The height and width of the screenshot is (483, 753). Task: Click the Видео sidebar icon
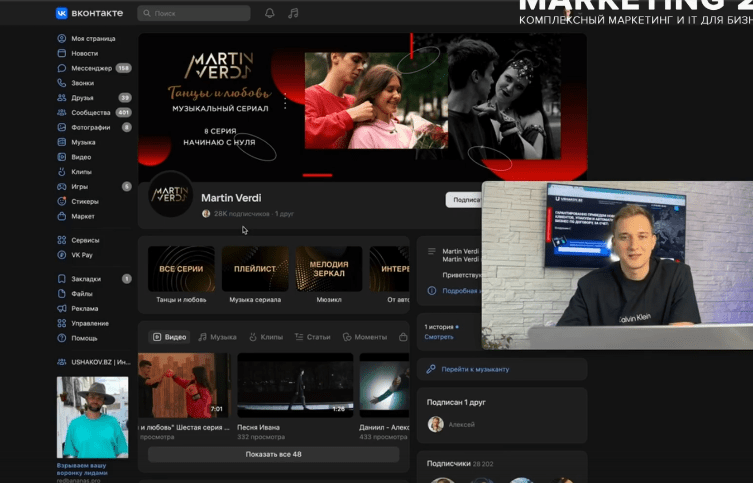point(61,157)
